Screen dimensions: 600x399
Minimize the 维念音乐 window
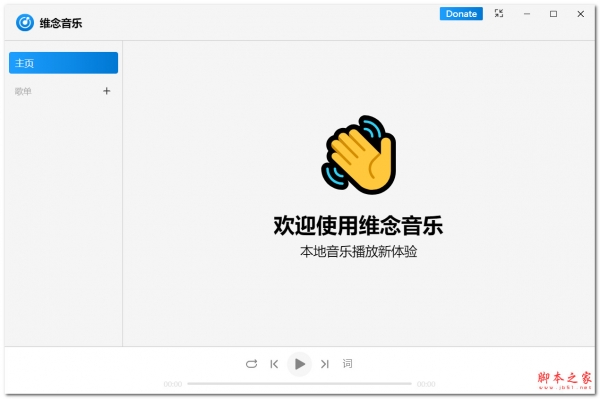click(x=527, y=14)
